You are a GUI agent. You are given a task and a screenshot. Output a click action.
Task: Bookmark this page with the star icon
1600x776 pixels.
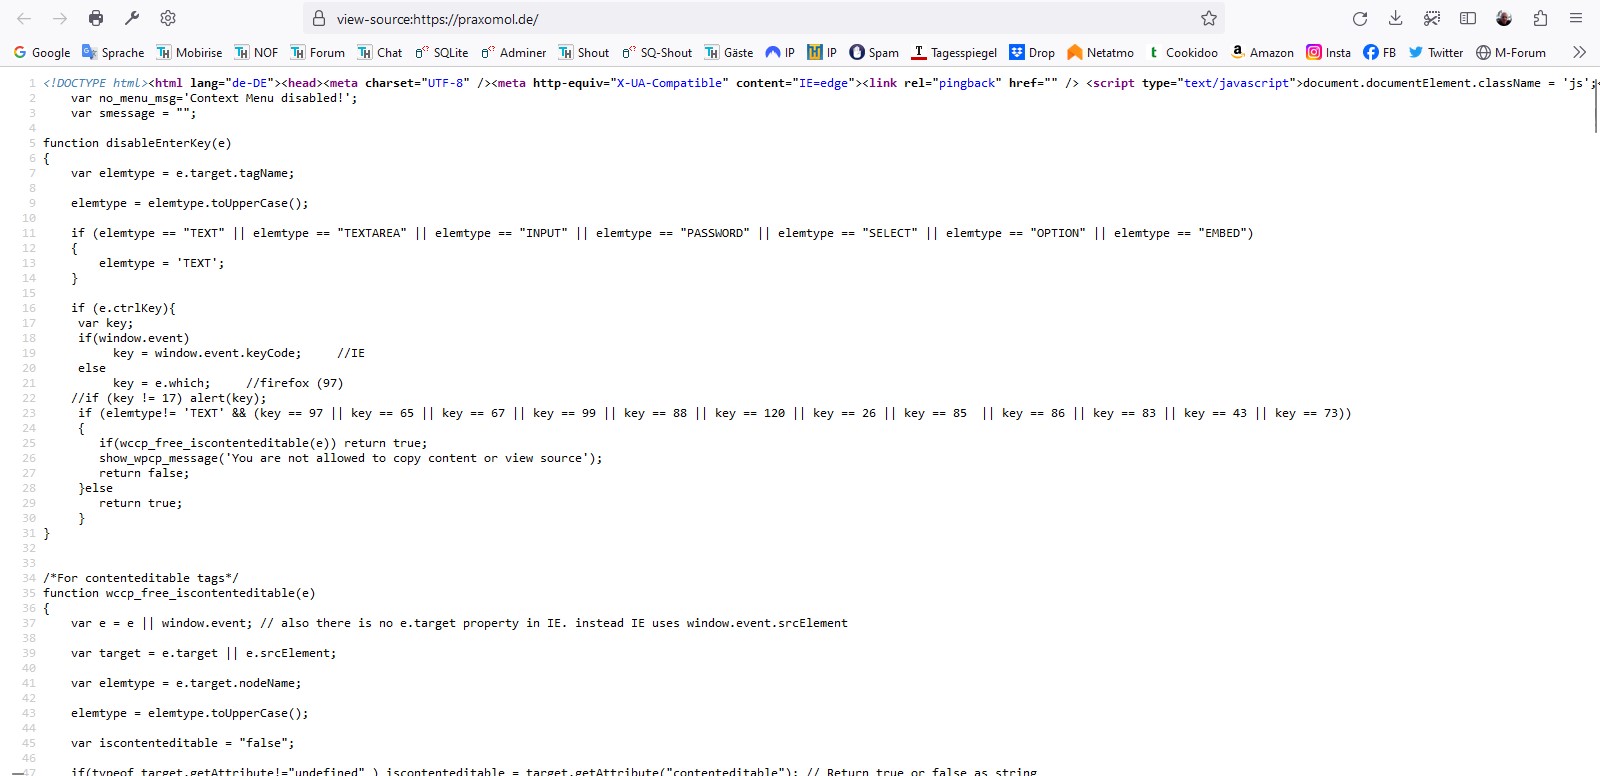(1209, 18)
